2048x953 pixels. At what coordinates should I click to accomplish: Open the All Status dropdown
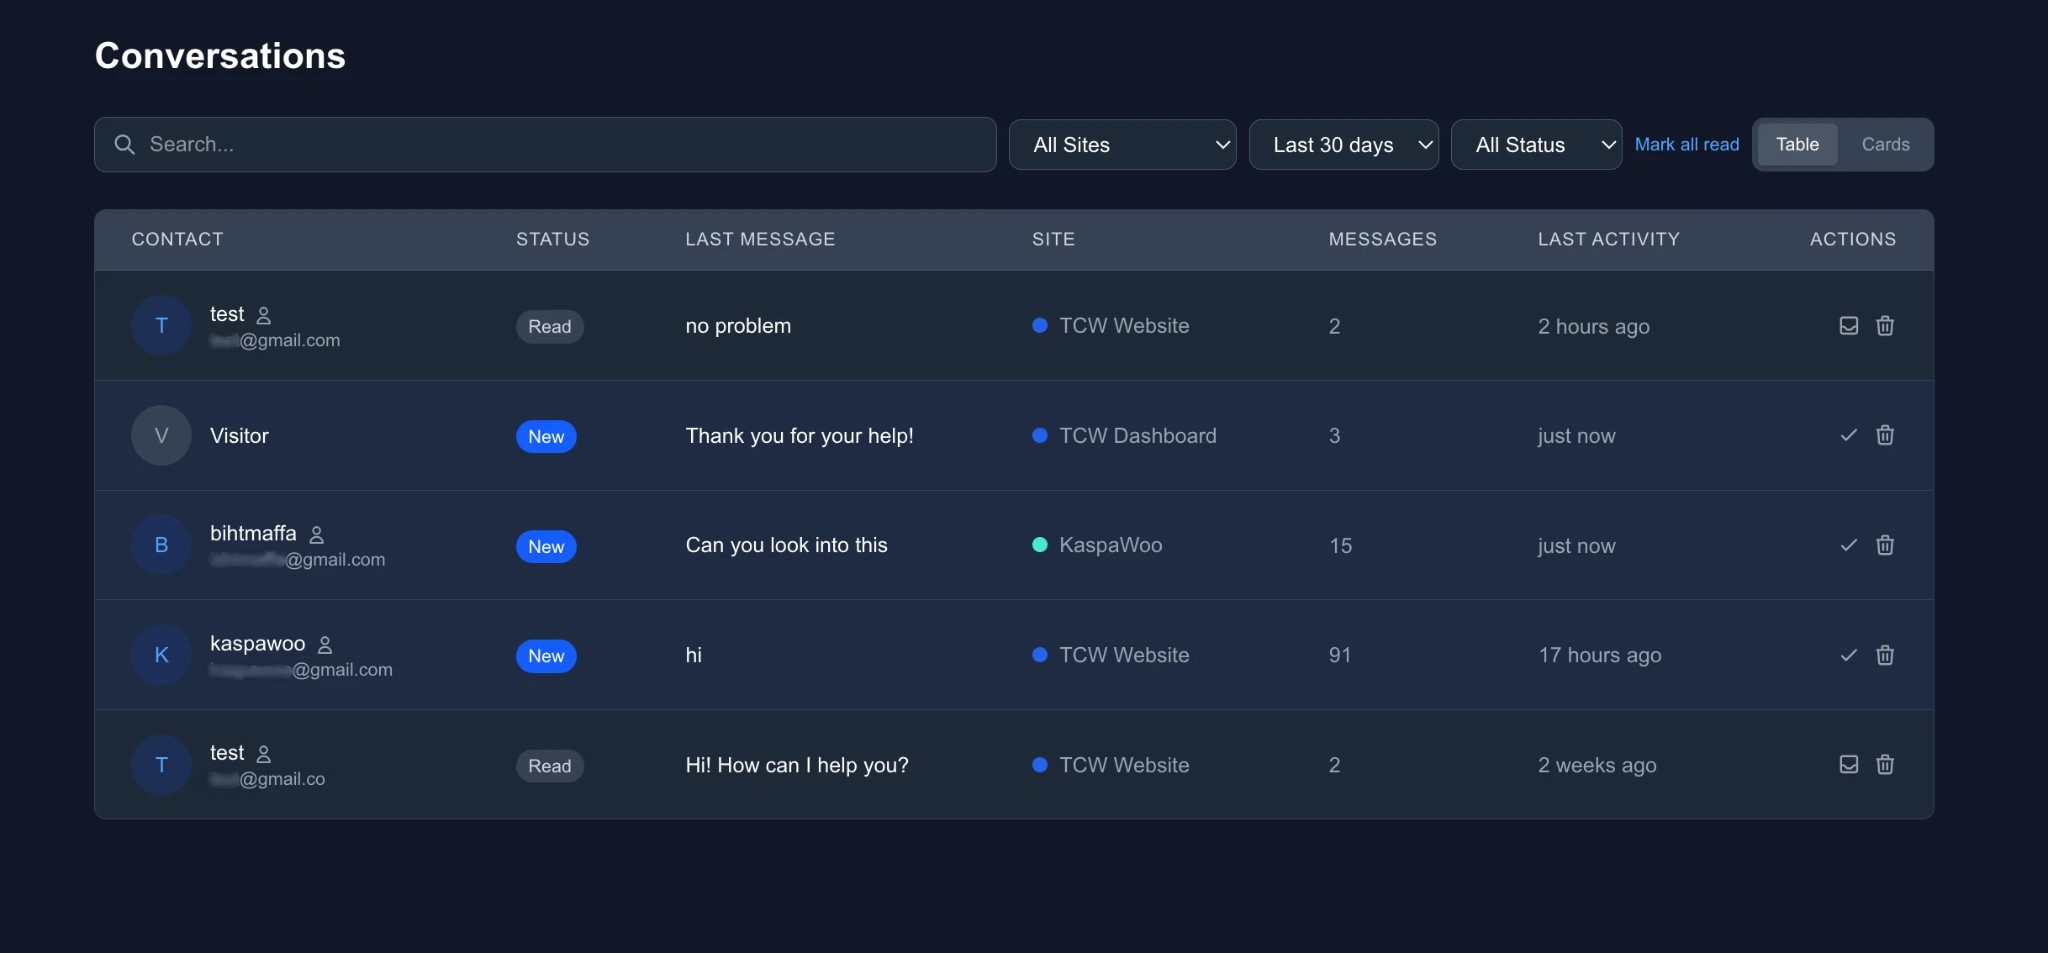1537,144
